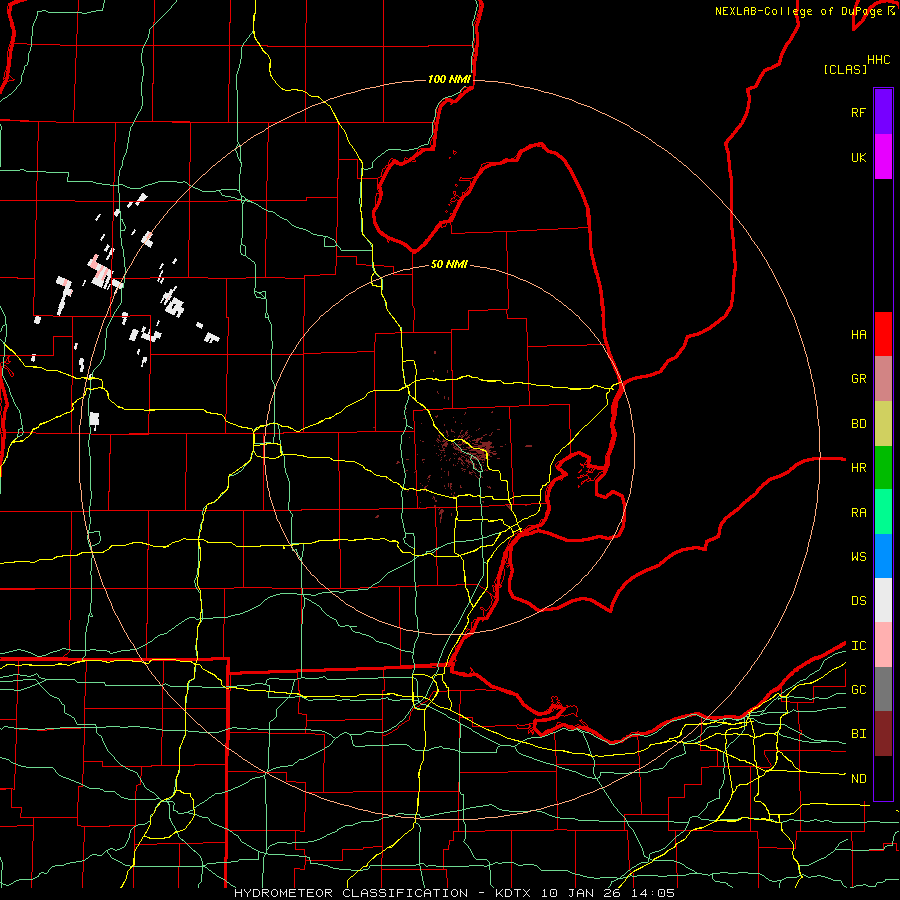
Task: Click the BI legend label
Action: [858, 734]
